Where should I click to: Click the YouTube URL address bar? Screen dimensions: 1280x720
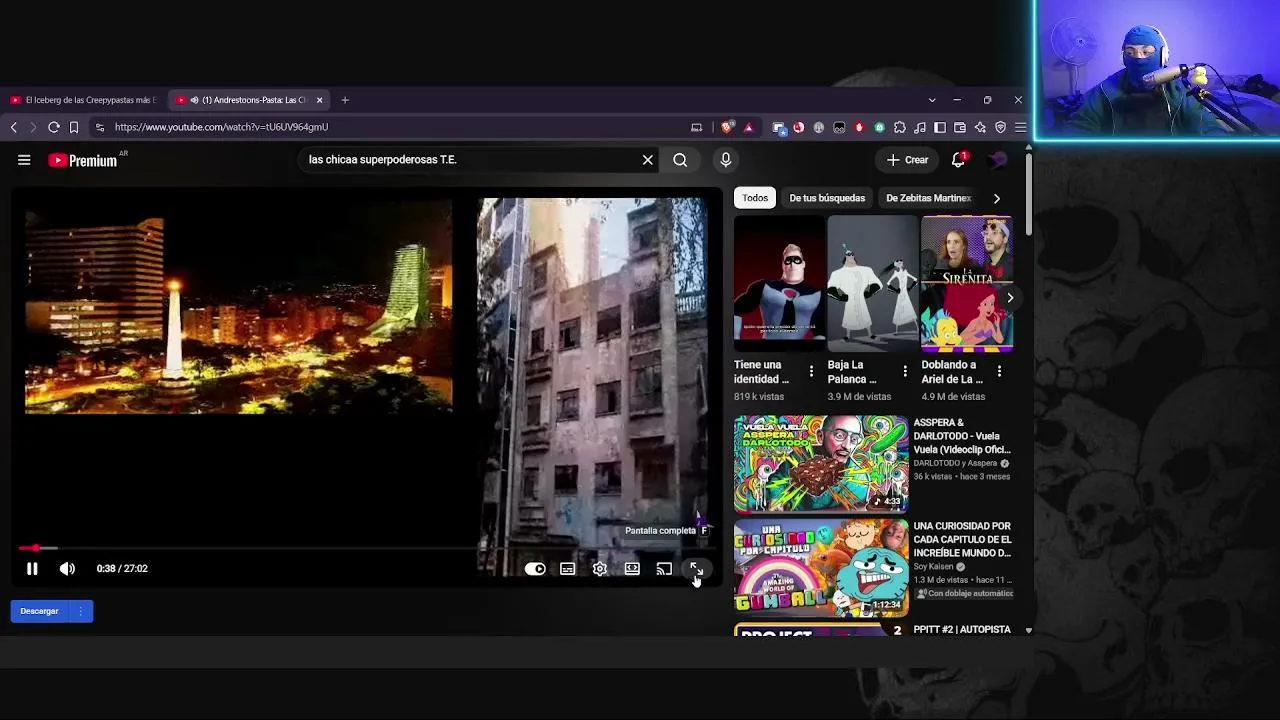(x=400, y=127)
